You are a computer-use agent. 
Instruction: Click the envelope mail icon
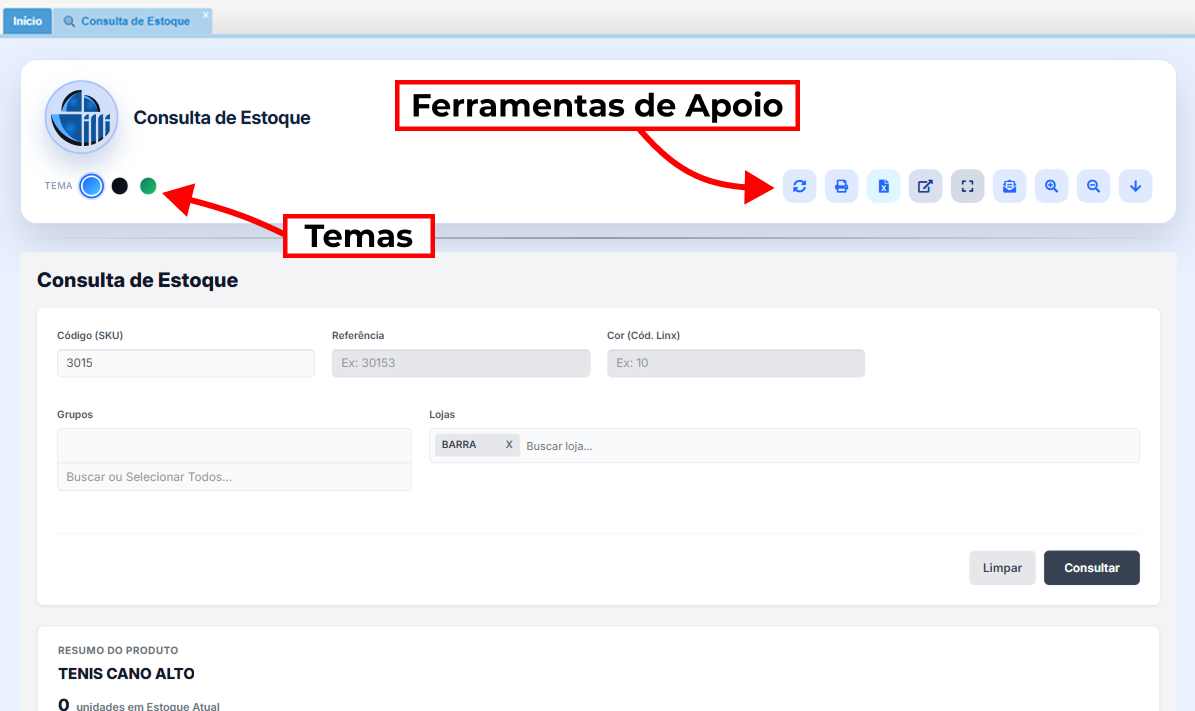pos(1010,186)
